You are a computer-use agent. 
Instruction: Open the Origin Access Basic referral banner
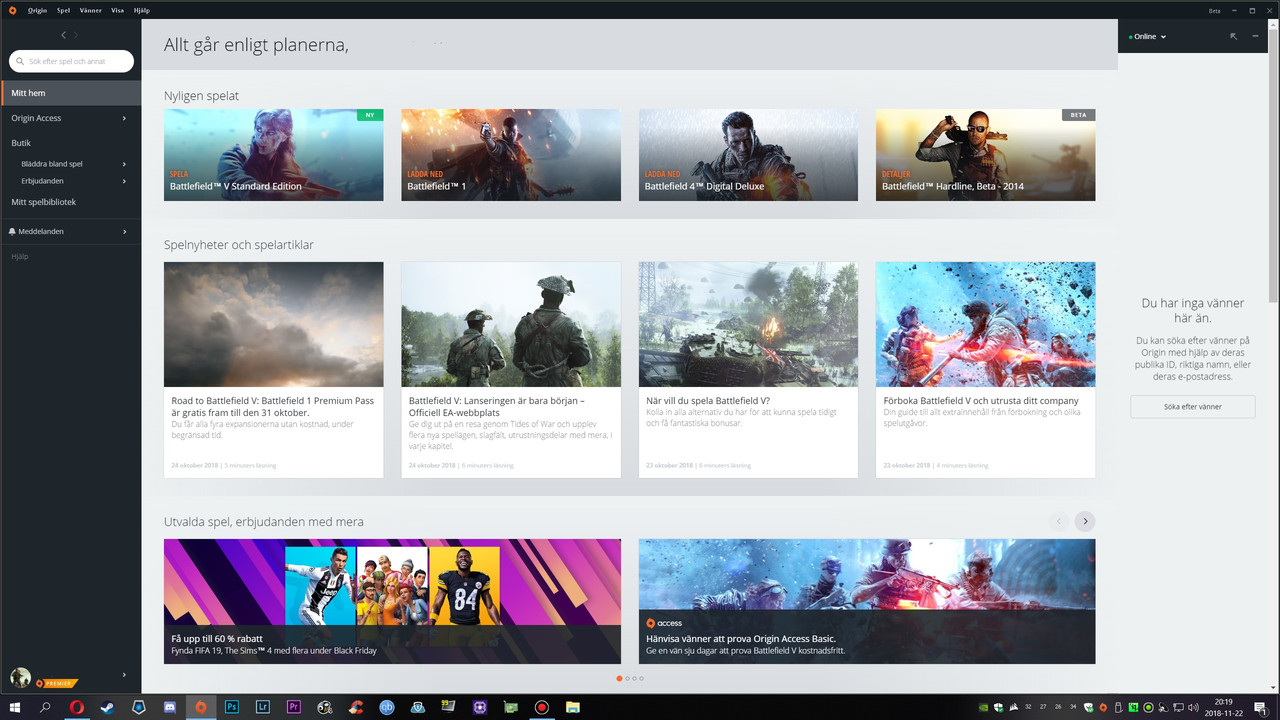coord(867,601)
